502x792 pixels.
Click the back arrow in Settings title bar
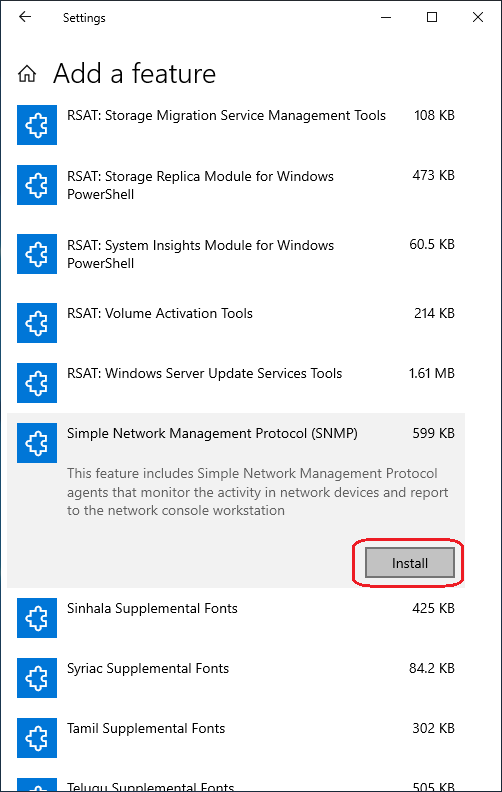pyautogui.click(x=25, y=17)
